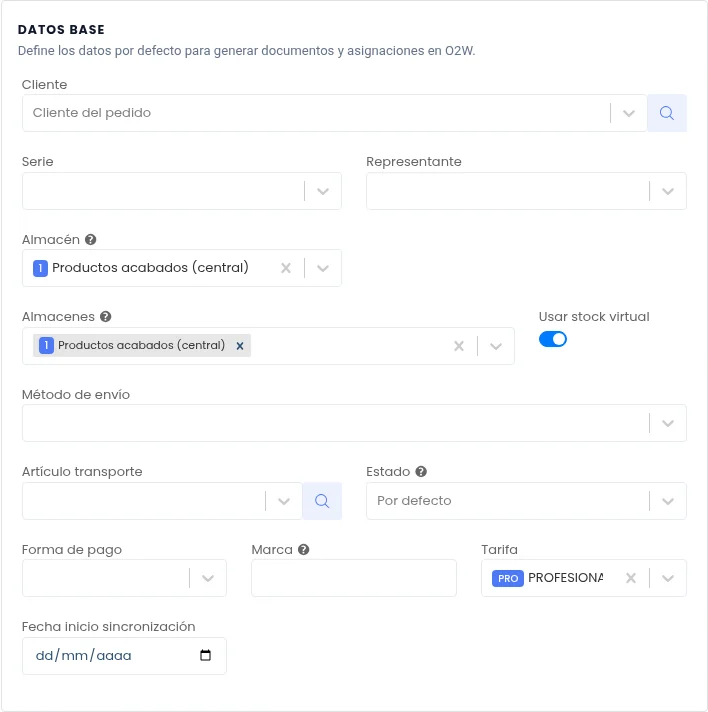This screenshot has height=712, width=708.
Task: Open the Forma de pago dropdown
Action: (x=208, y=578)
